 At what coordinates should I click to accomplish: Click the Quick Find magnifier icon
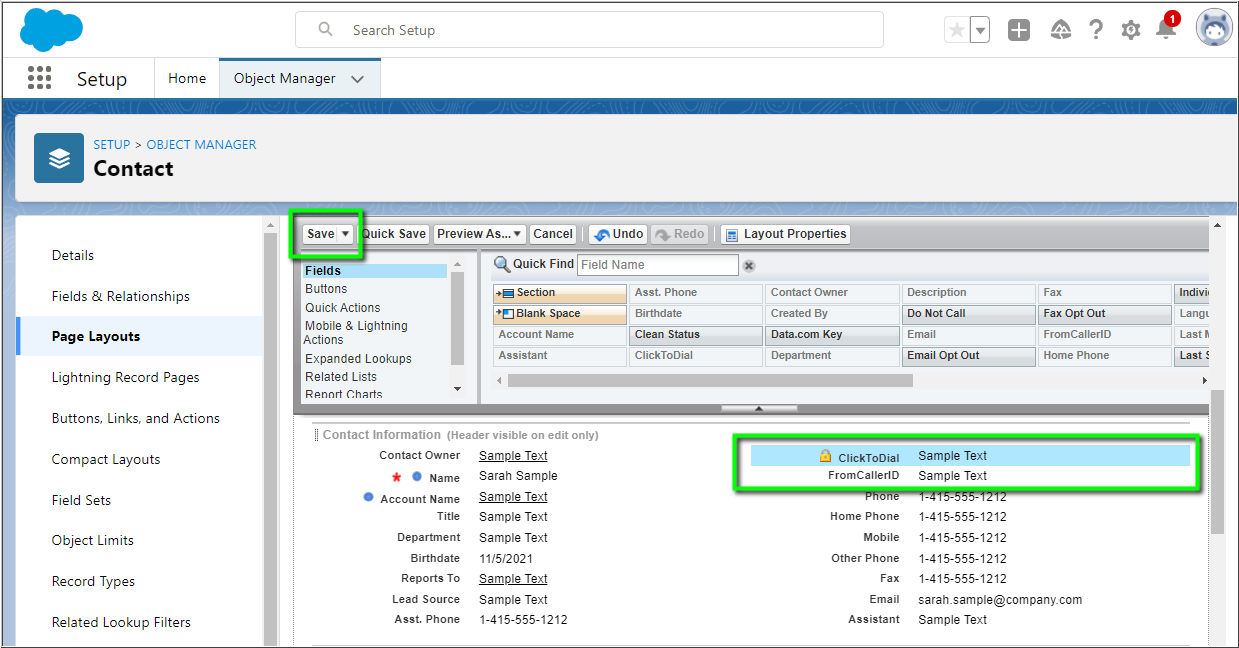pos(502,264)
